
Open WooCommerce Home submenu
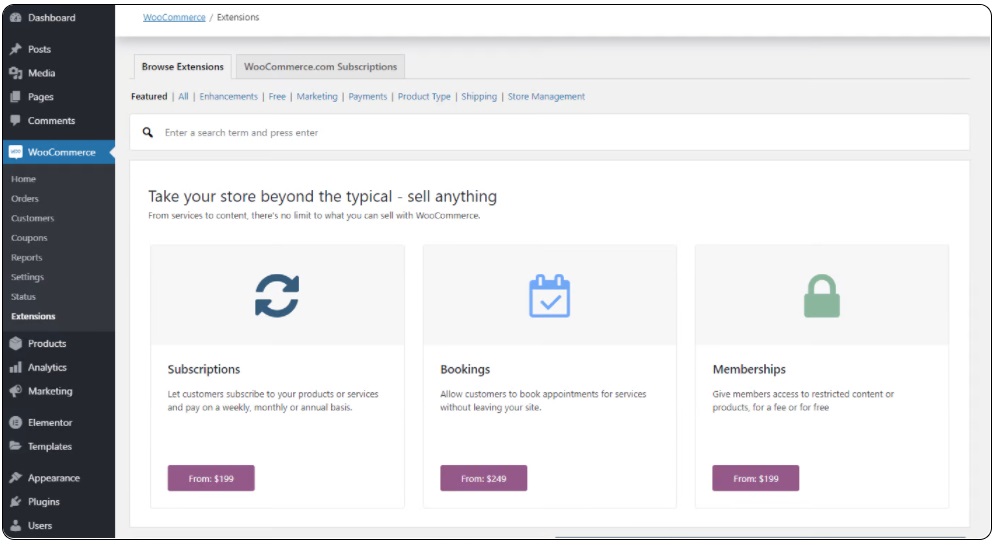coord(24,179)
